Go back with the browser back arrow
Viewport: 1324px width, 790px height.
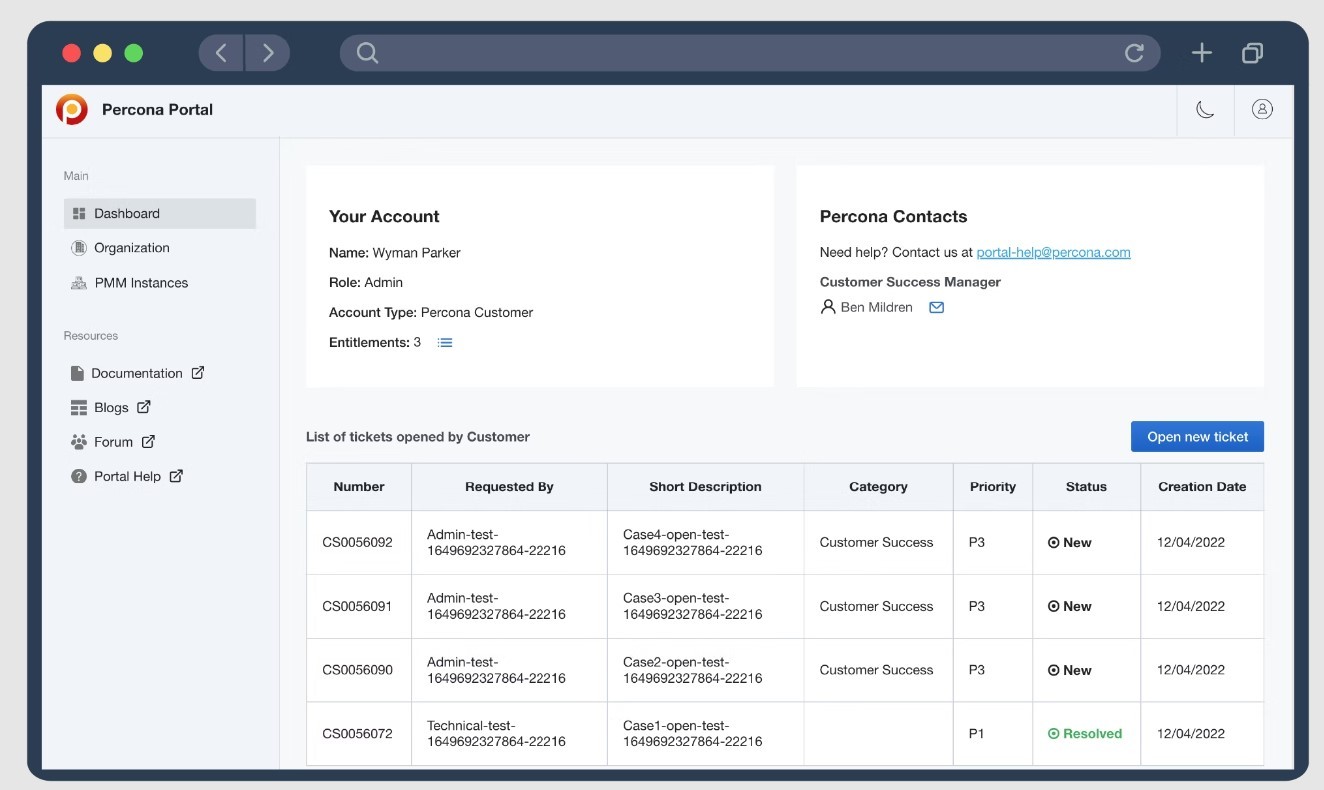tap(221, 53)
